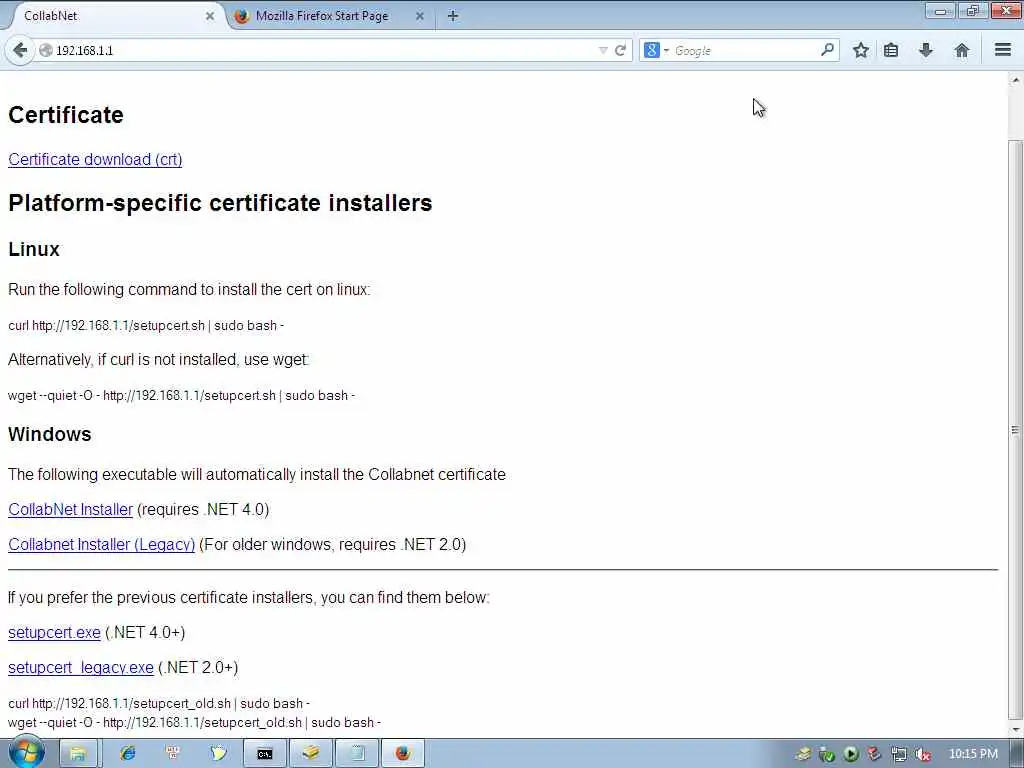Viewport: 1024px width, 768px height.
Task: Click in the Google search field
Action: click(744, 50)
